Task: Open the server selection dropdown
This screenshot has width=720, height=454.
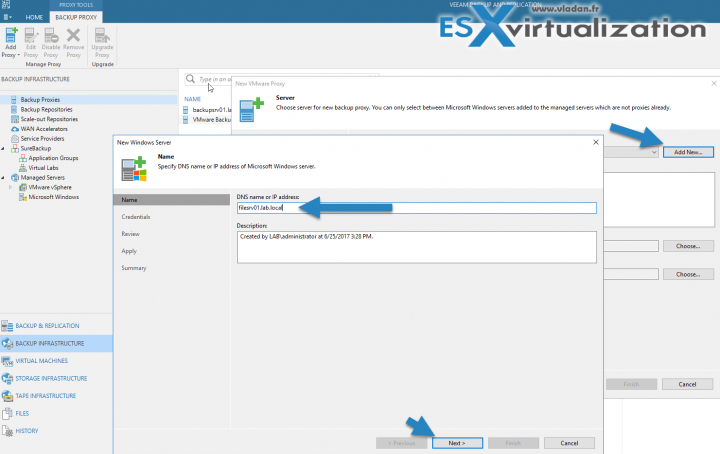Action: (654, 152)
